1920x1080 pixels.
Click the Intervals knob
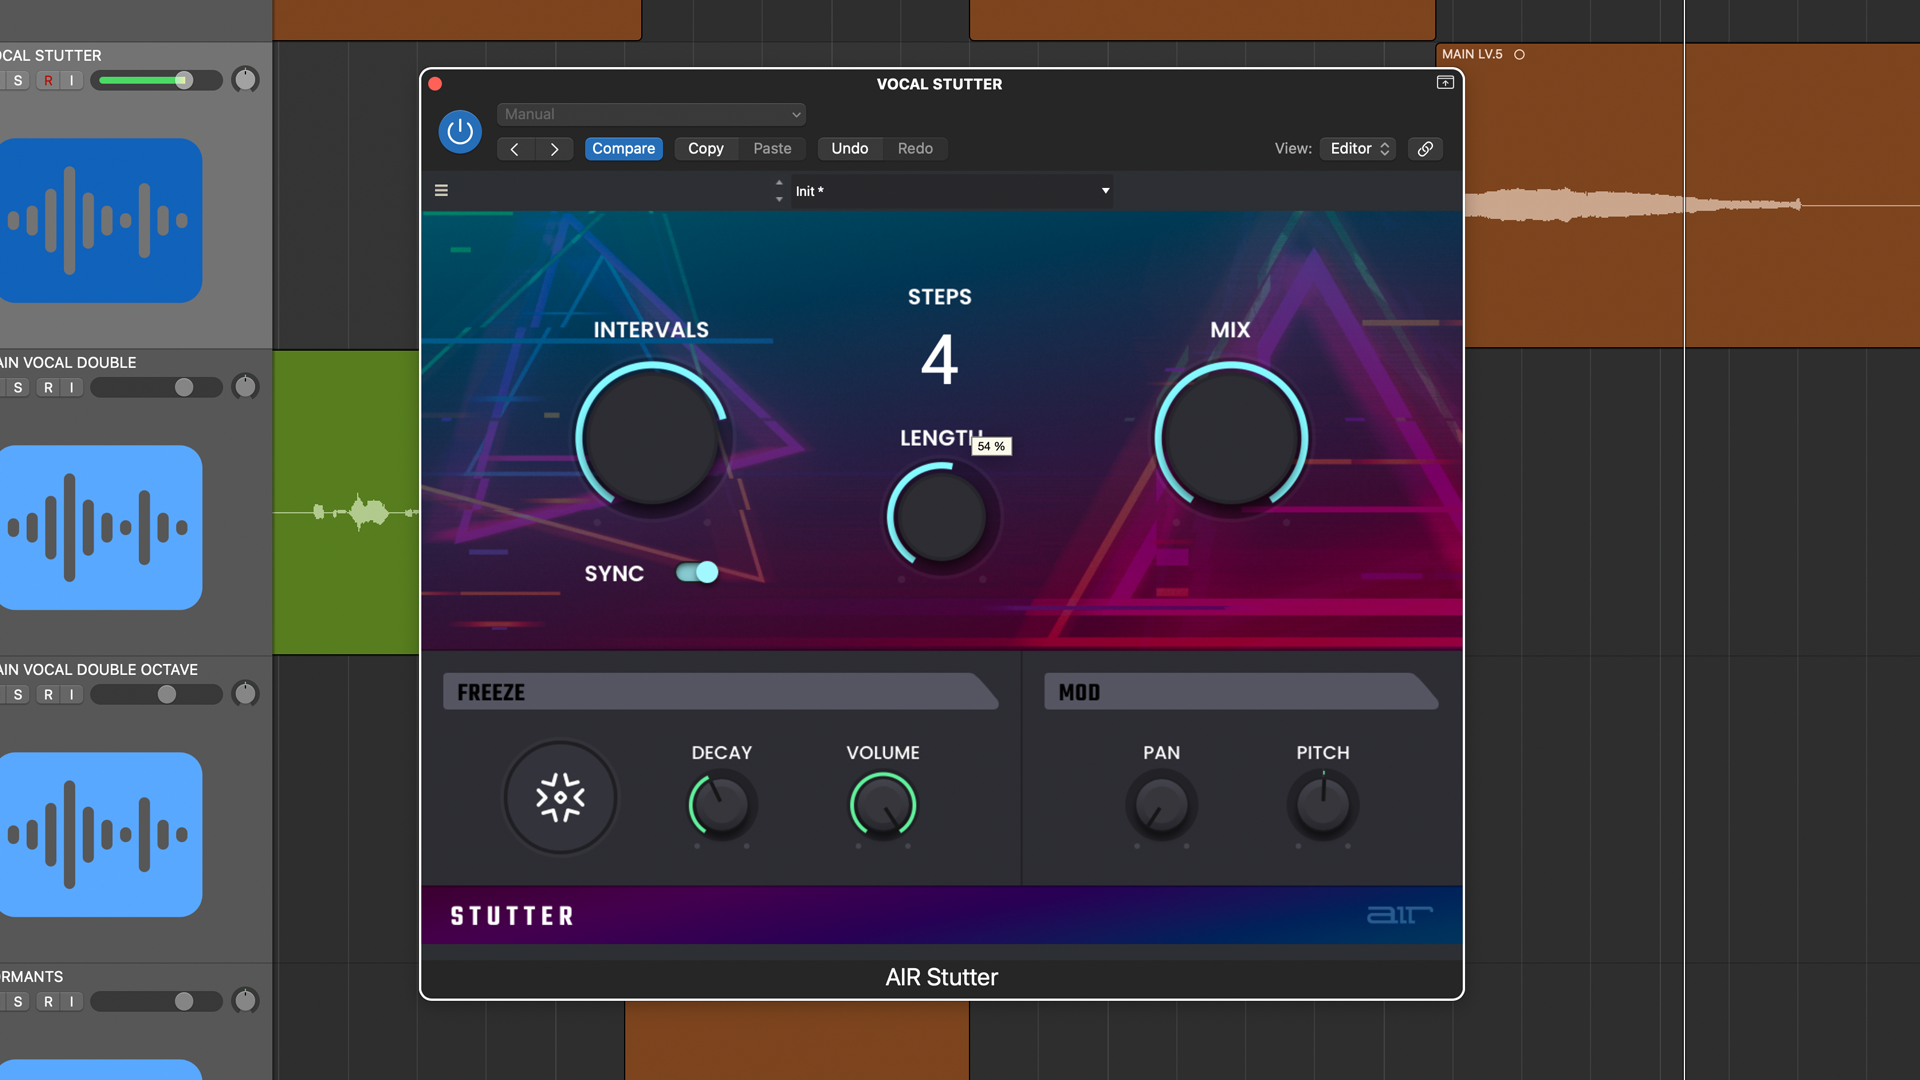point(652,438)
